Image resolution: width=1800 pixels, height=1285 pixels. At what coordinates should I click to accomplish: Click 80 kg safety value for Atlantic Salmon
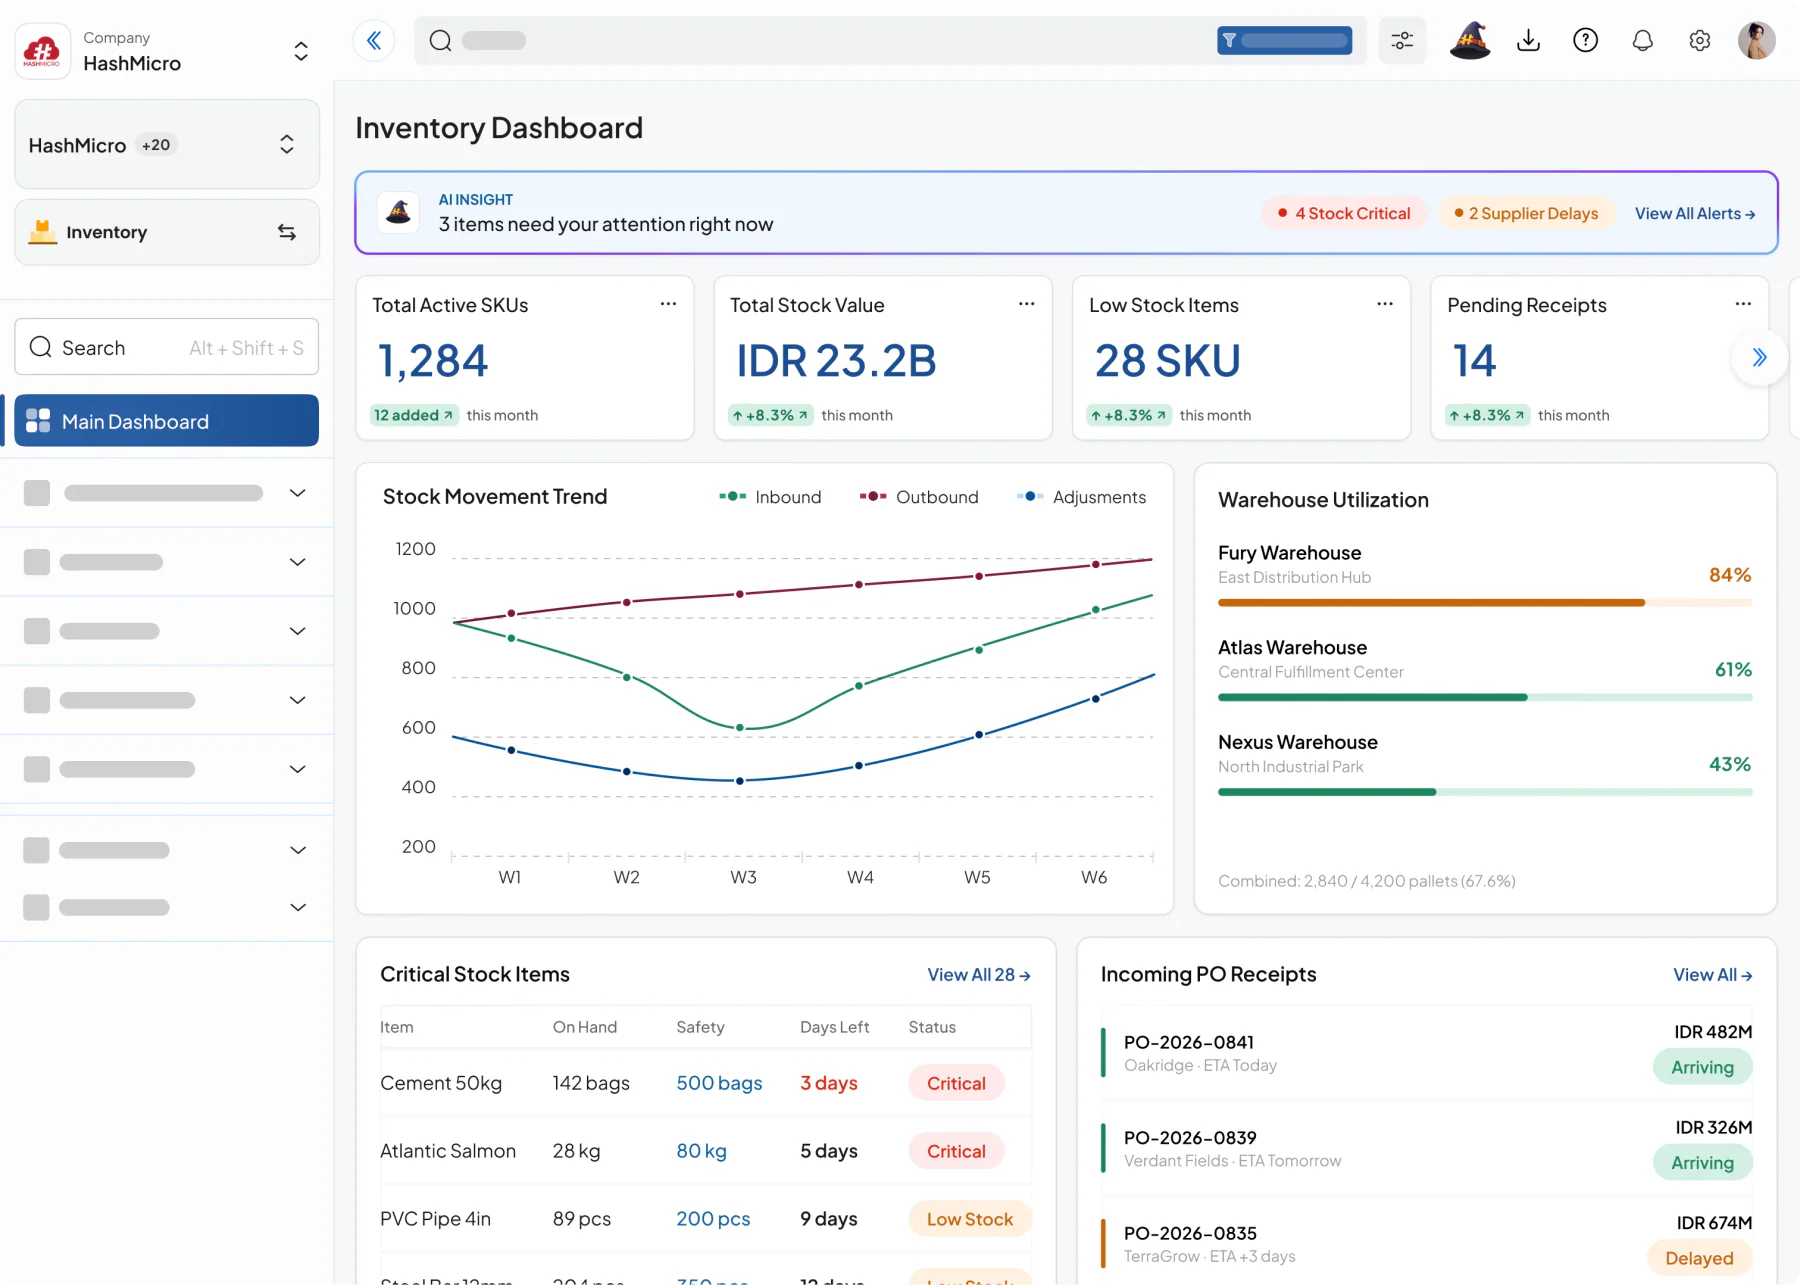[701, 1151]
